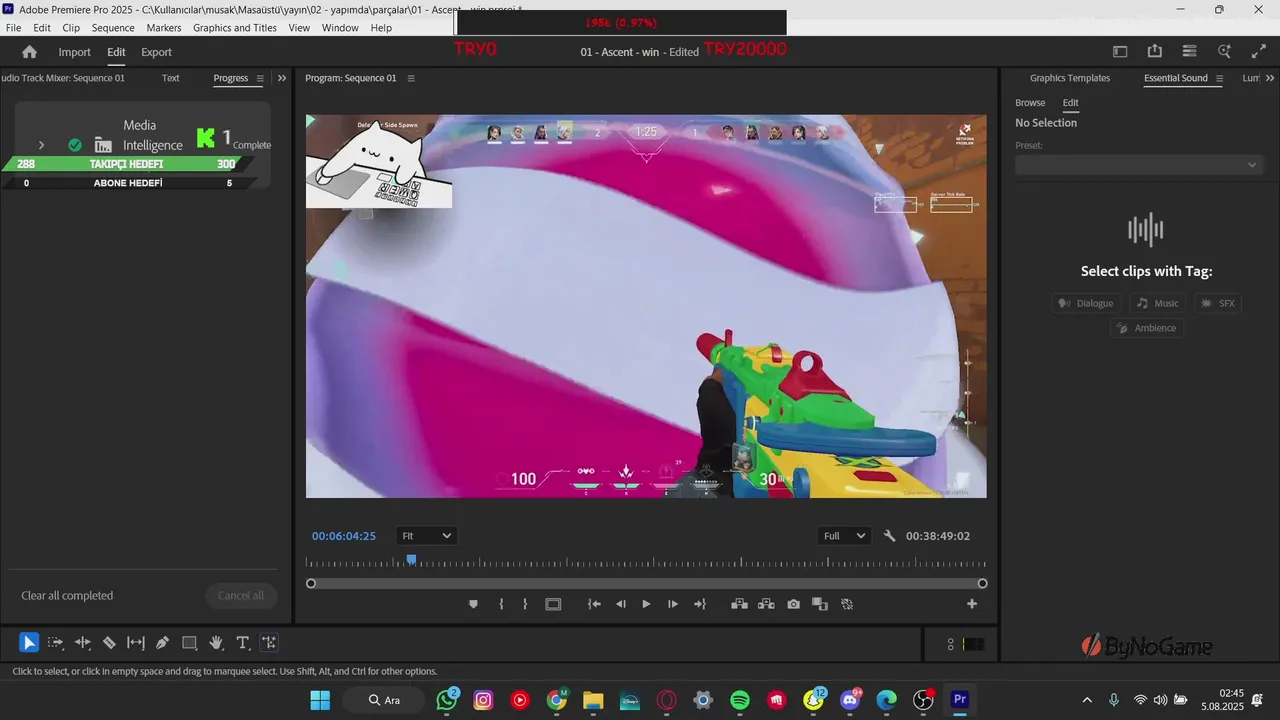Toggle the SFX tag

(1218, 303)
